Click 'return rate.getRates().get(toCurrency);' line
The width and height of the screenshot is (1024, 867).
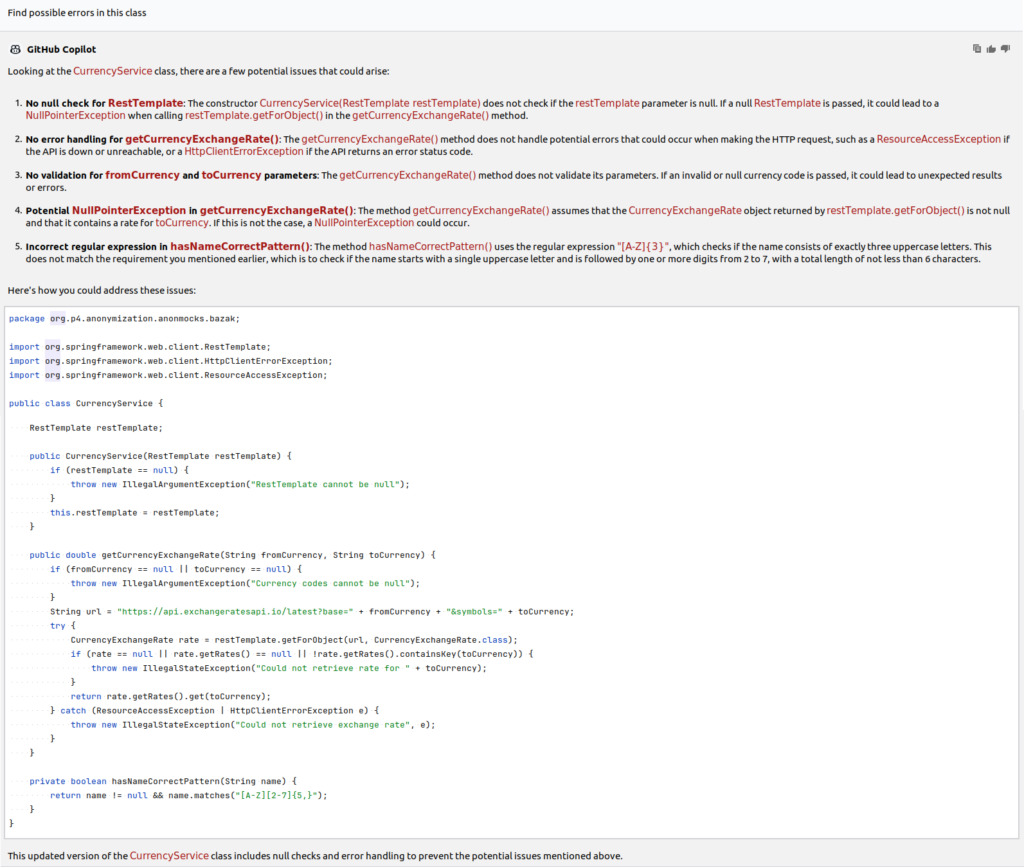point(170,697)
